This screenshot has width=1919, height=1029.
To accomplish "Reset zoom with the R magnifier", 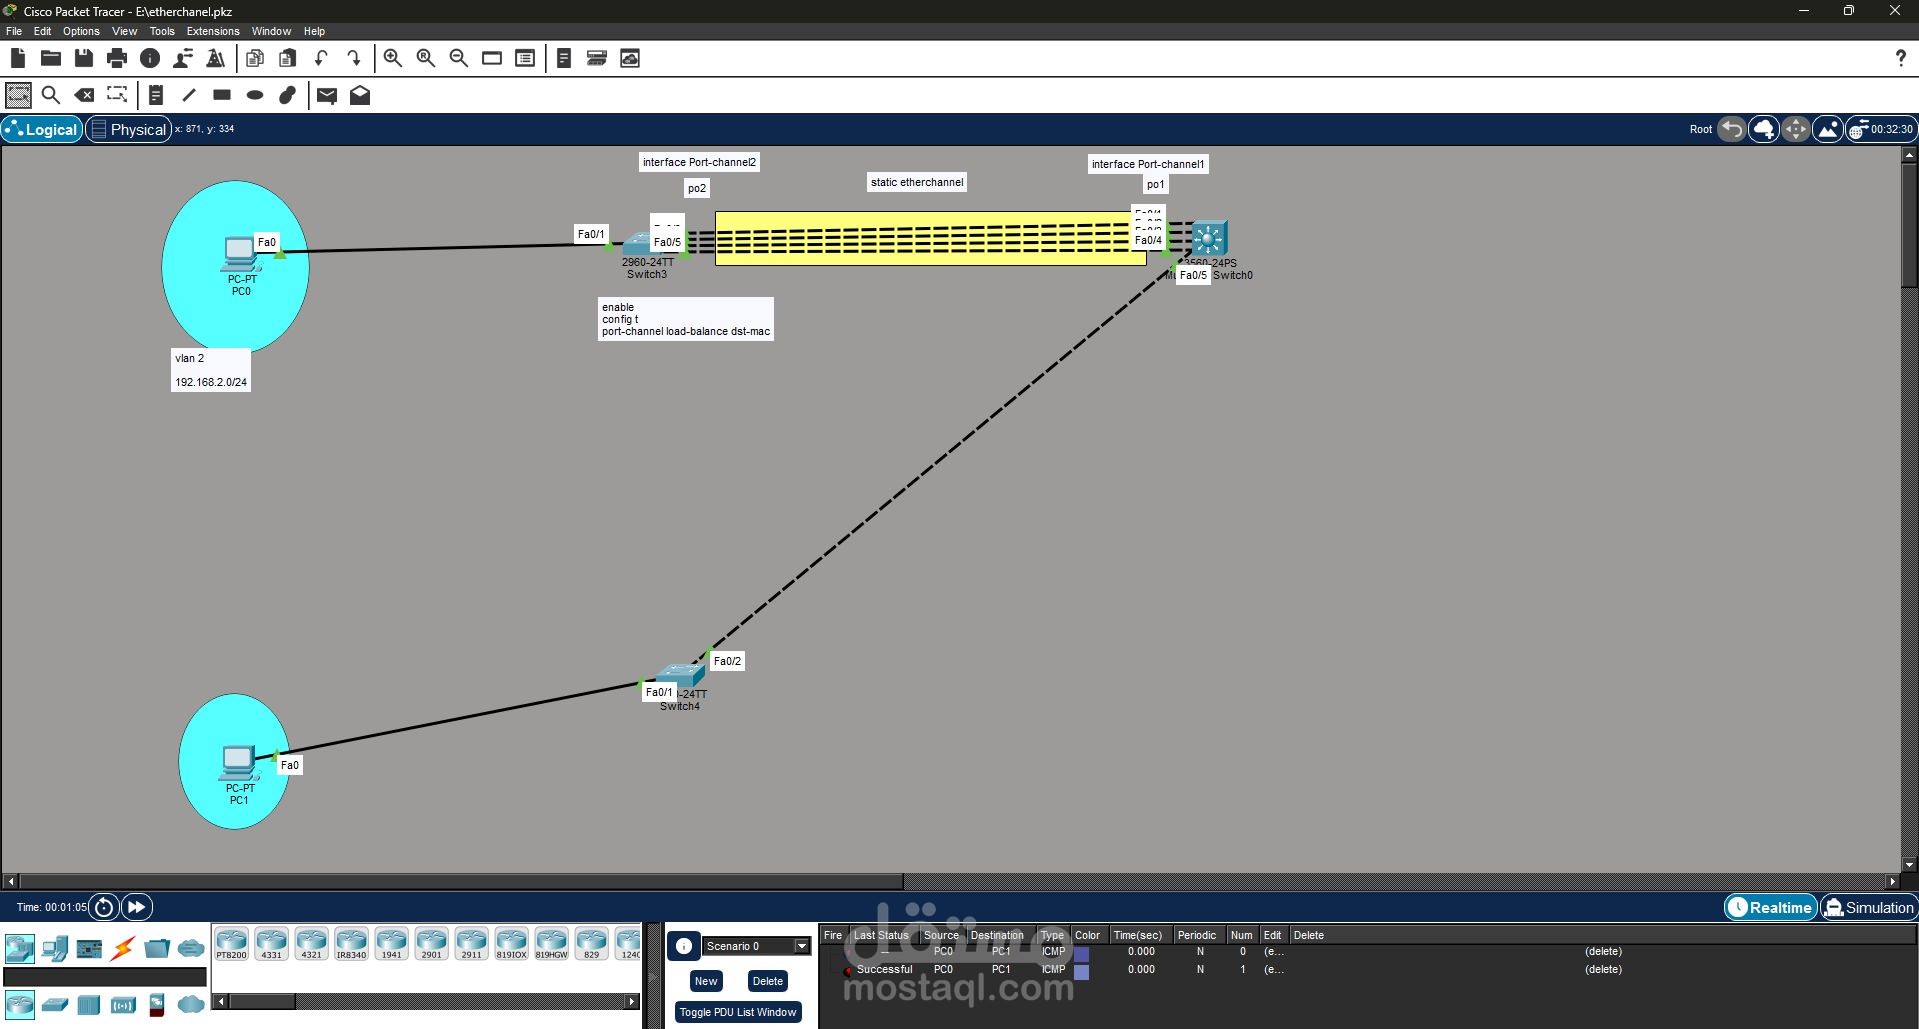I will click(x=426, y=58).
